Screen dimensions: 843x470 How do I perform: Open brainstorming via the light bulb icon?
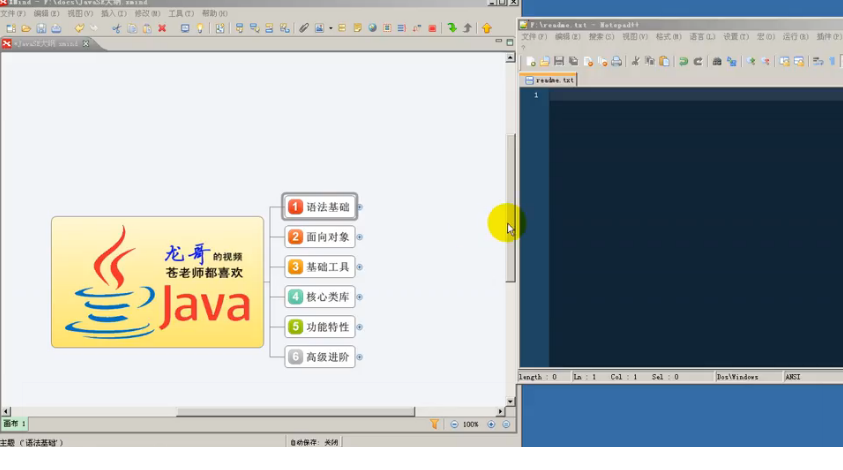(x=200, y=28)
